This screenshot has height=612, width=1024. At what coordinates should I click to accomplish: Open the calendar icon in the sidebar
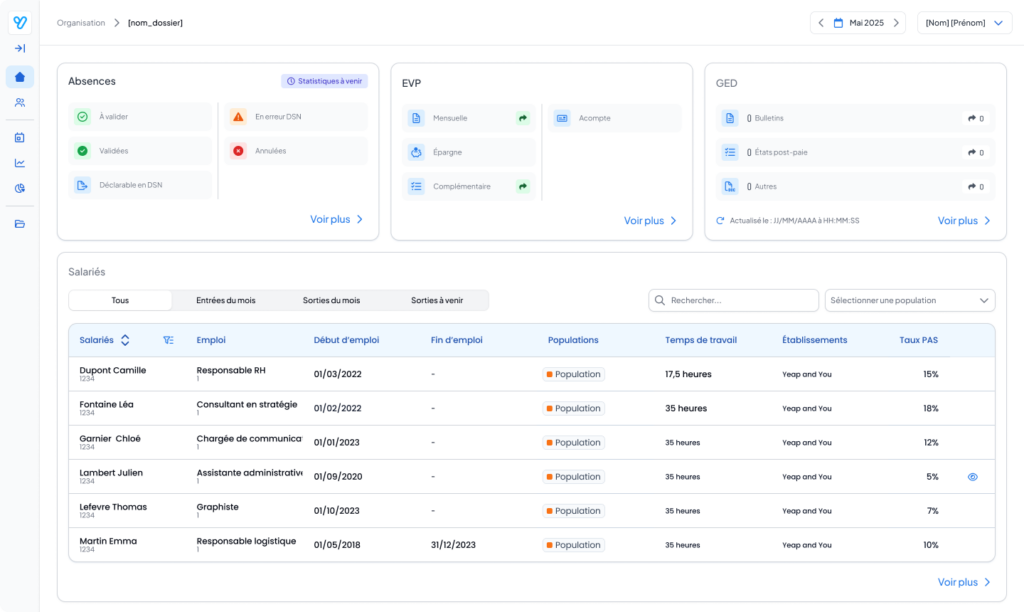pyautogui.click(x=19, y=137)
